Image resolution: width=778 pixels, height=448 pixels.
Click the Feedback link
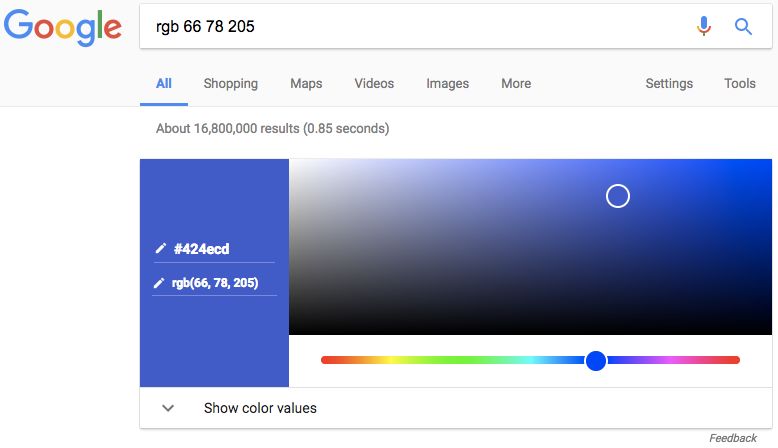tap(733, 438)
